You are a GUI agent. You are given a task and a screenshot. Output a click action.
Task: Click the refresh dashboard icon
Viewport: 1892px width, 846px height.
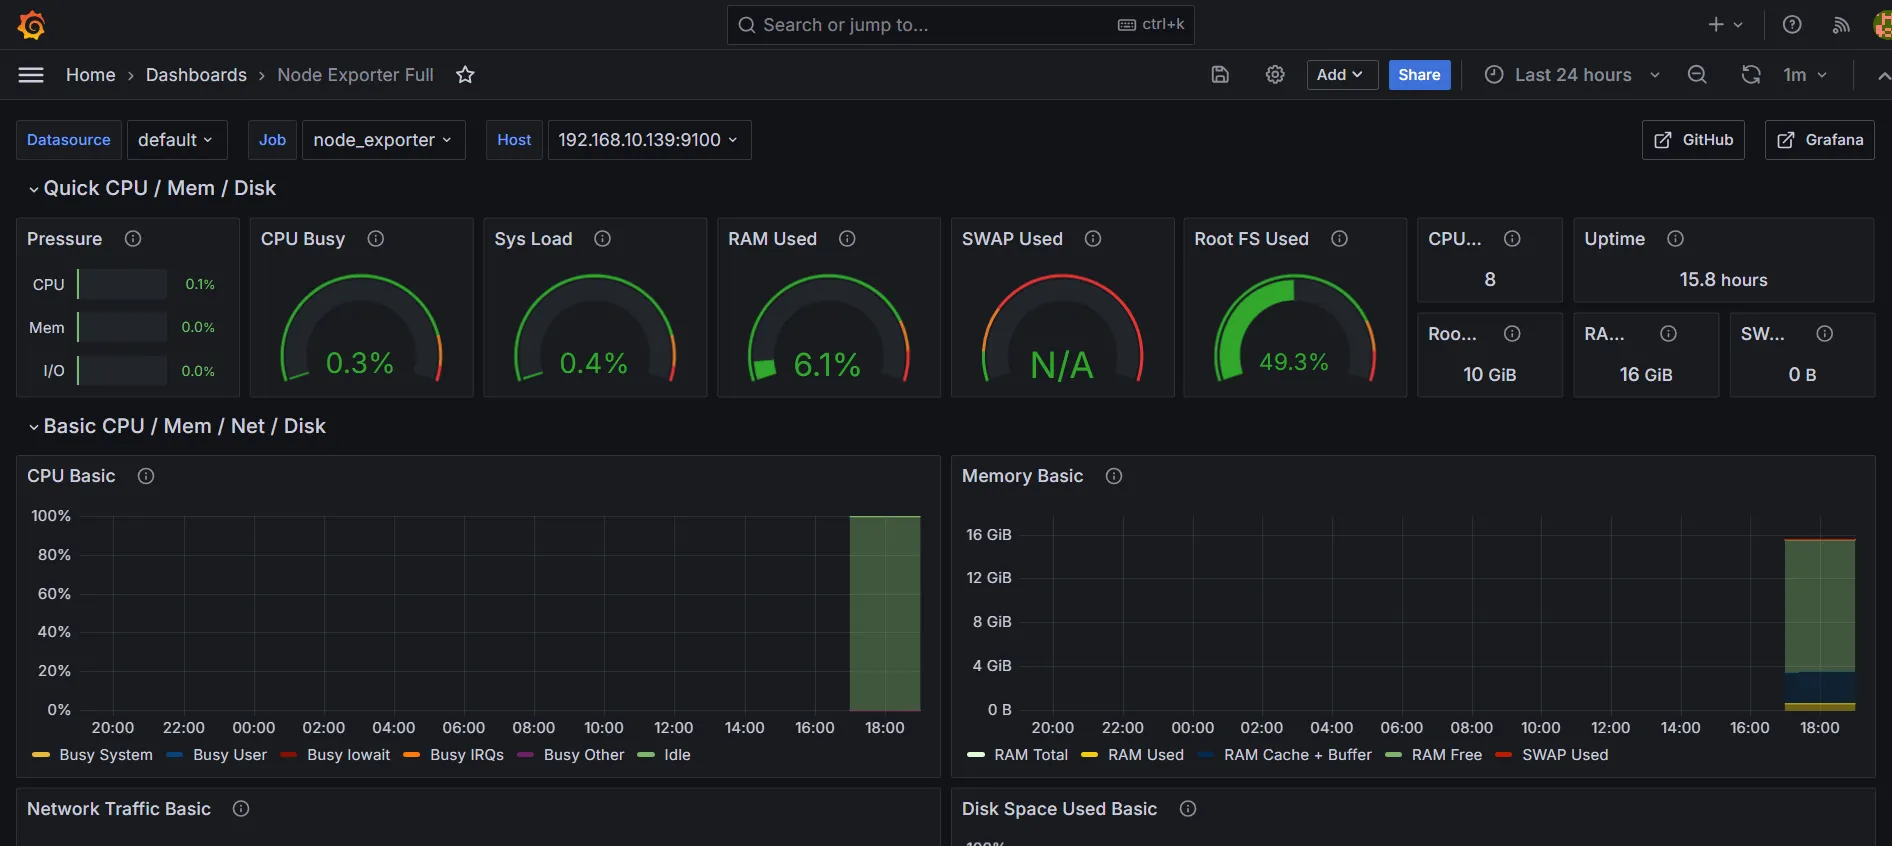[x=1751, y=75]
